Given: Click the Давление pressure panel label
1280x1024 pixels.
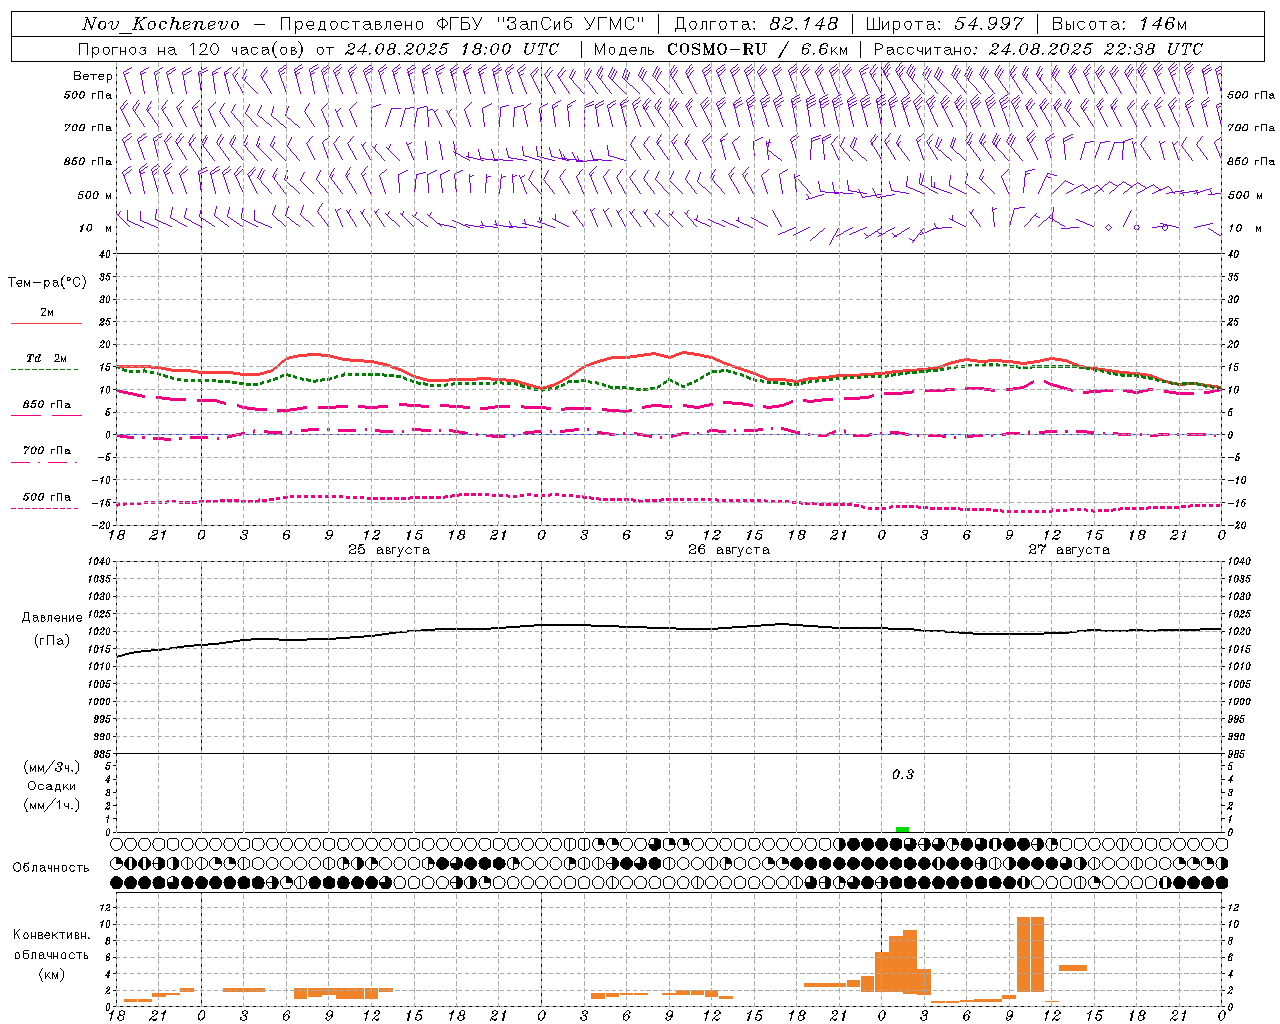Looking at the screenshot, I should pos(52,618).
